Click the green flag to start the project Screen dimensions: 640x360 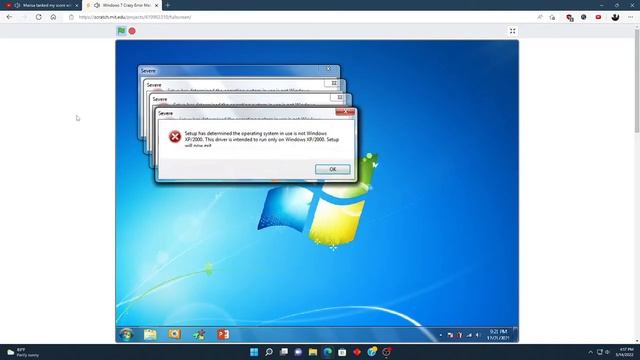coord(121,31)
